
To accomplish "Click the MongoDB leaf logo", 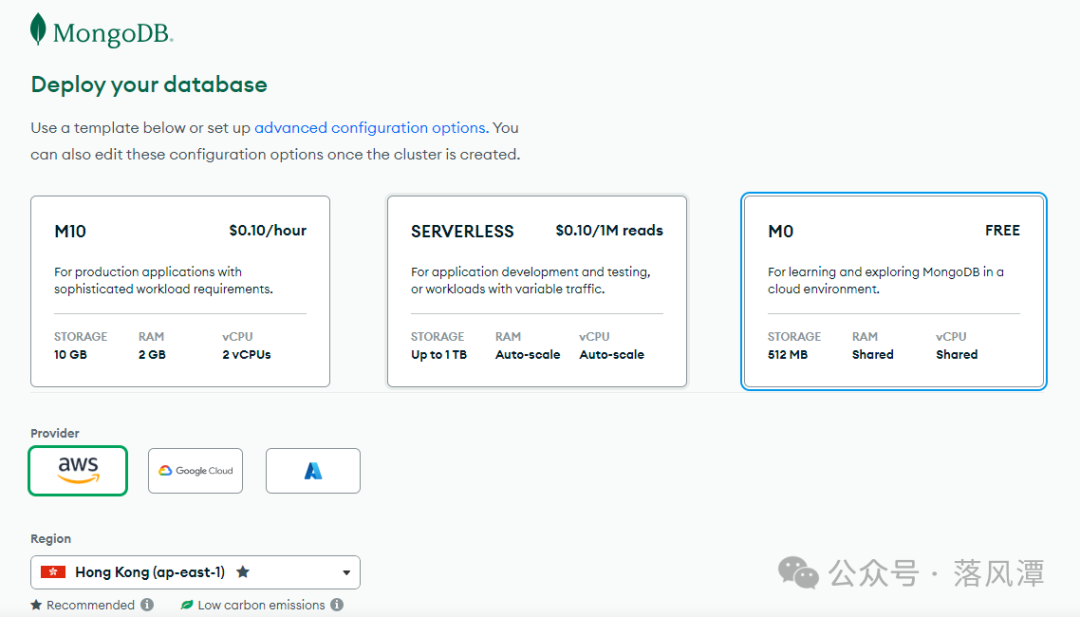I will pos(39,30).
